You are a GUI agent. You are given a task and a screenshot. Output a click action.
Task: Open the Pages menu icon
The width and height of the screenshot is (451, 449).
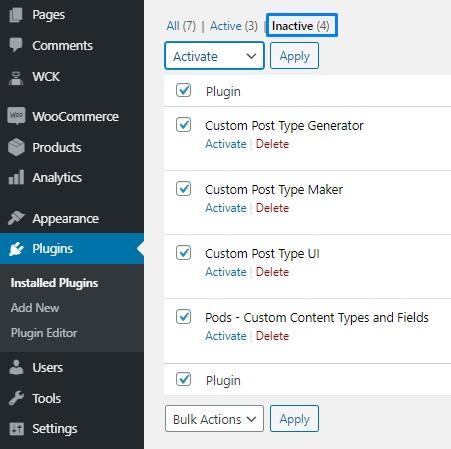point(16,15)
